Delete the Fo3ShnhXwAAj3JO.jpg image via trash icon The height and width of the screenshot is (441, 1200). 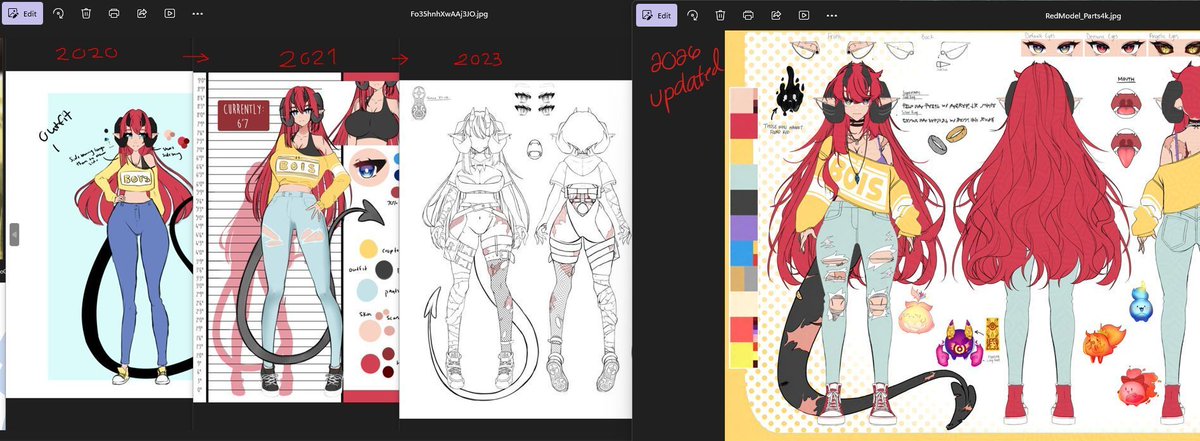click(x=87, y=15)
